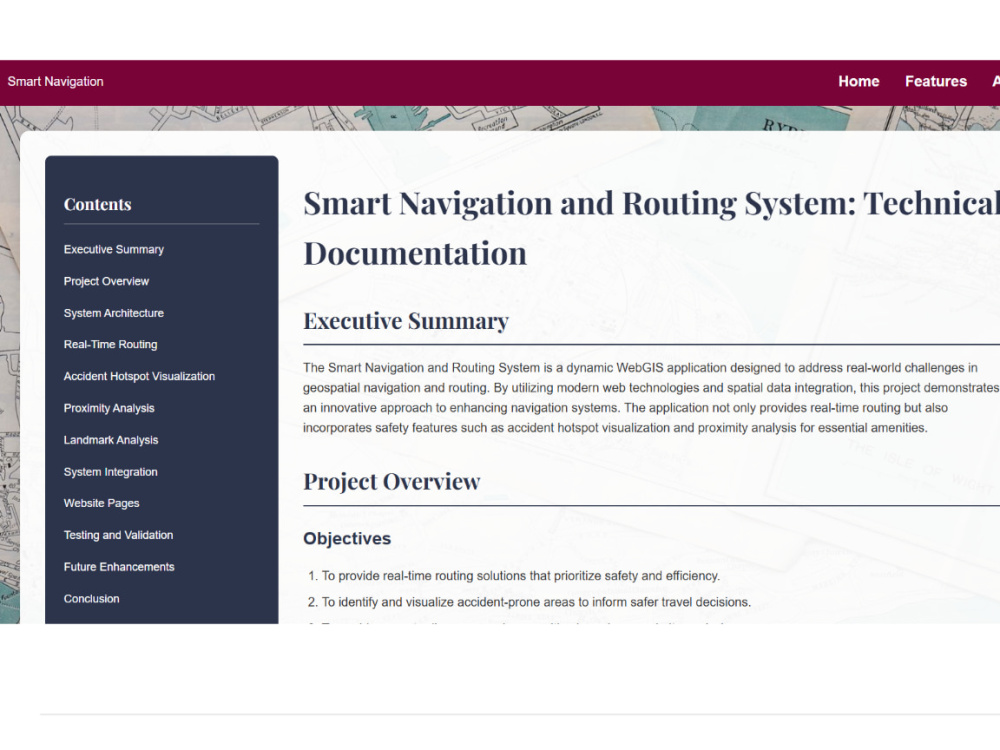Click the Executive Summary paragraph text
This screenshot has width=1000, height=750.
(651, 397)
